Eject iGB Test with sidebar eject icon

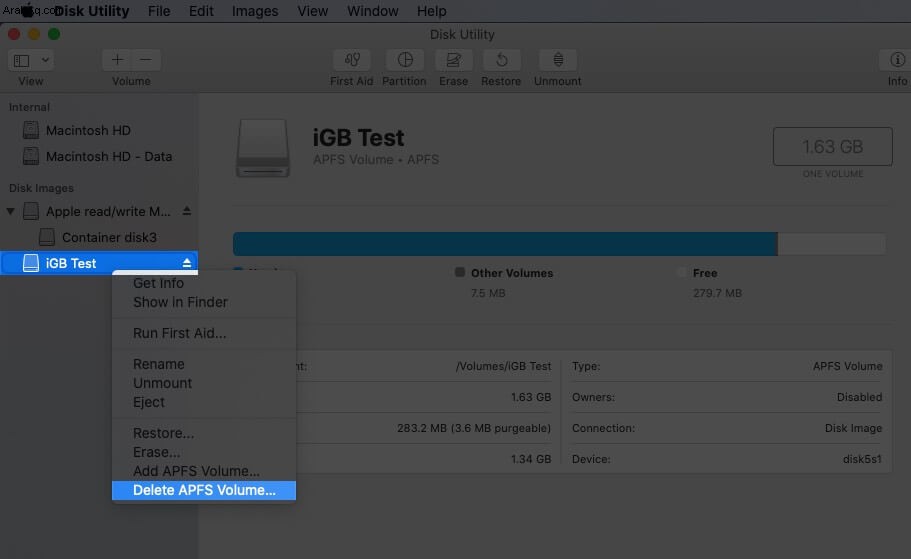(x=186, y=263)
